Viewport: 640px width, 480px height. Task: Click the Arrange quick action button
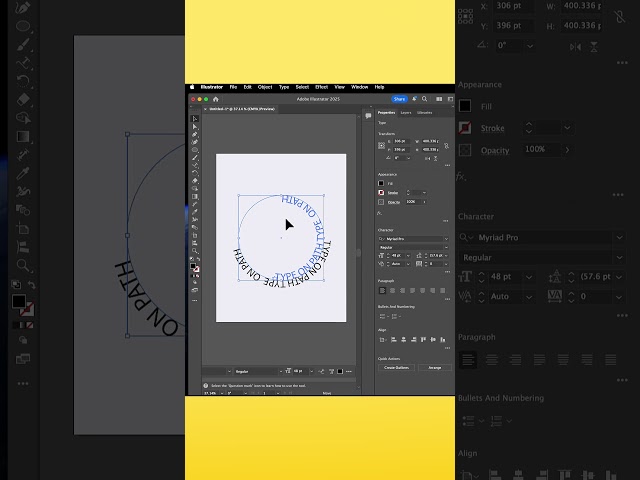435,368
